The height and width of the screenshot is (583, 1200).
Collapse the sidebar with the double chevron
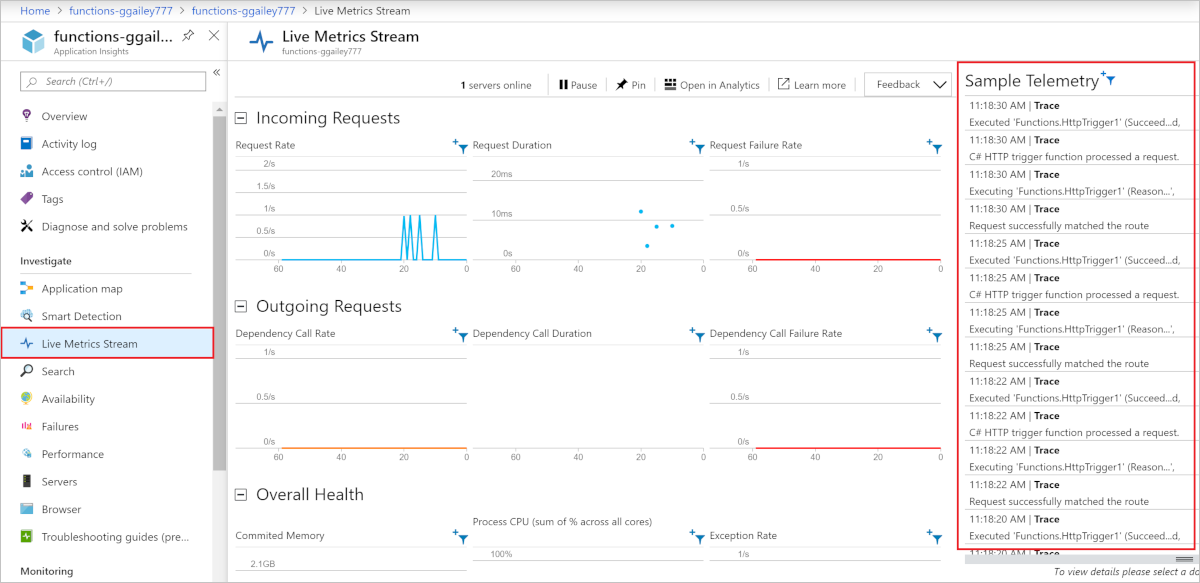pyautogui.click(x=216, y=72)
